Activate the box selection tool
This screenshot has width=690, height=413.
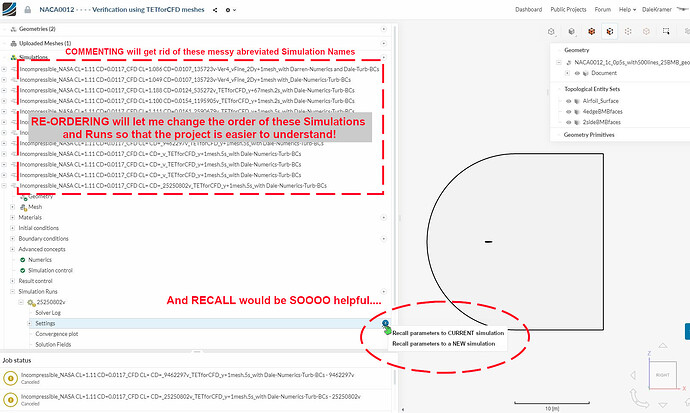pos(666,31)
